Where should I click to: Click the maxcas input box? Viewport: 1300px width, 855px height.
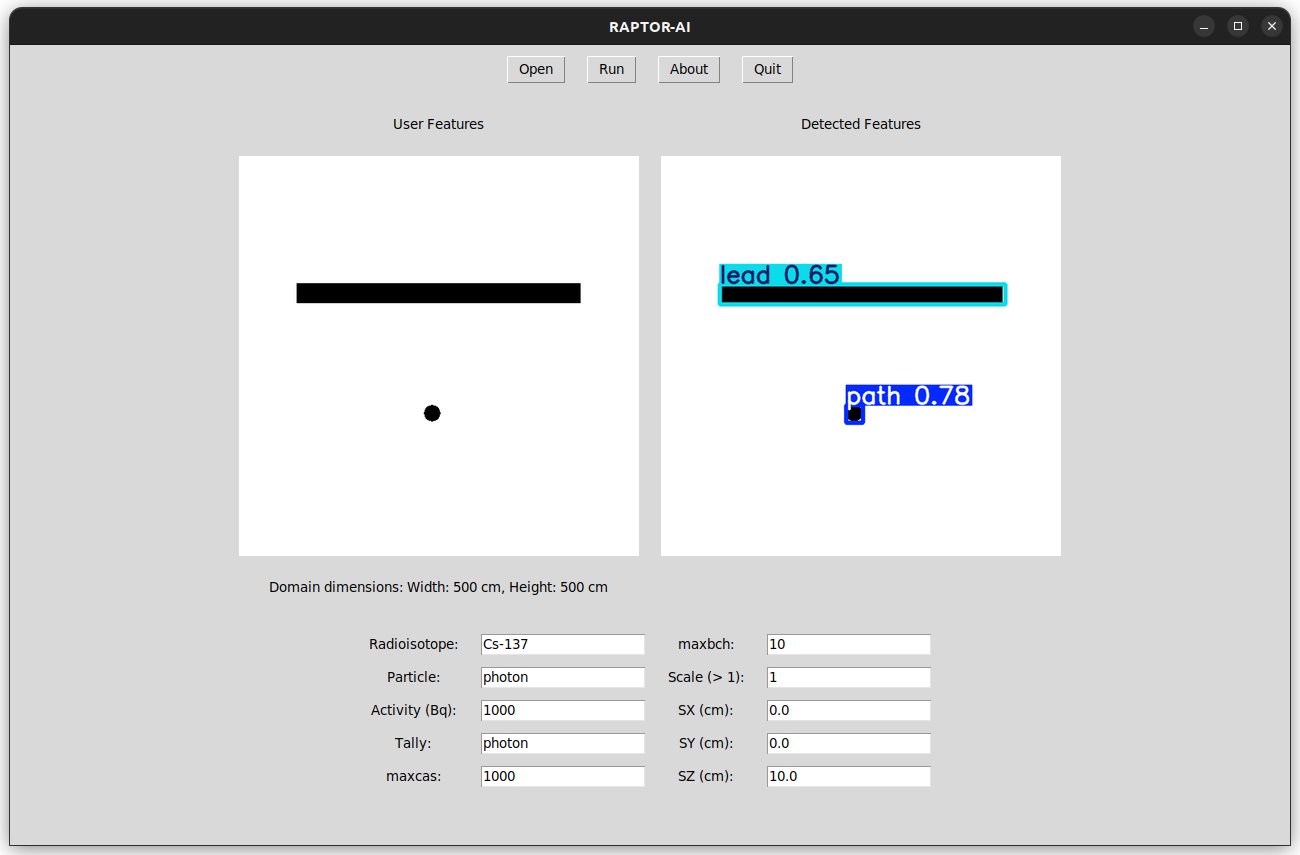coord(562,777)
